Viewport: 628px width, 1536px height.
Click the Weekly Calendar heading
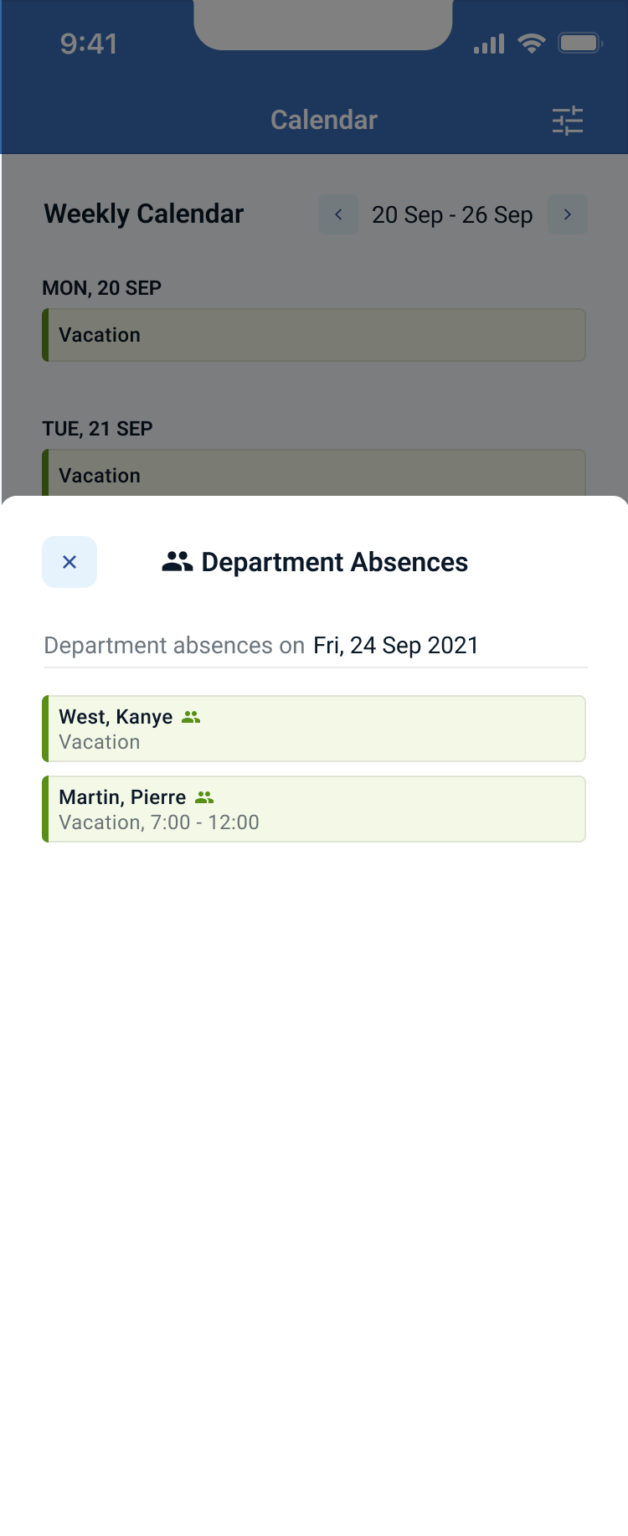point(143,213)
